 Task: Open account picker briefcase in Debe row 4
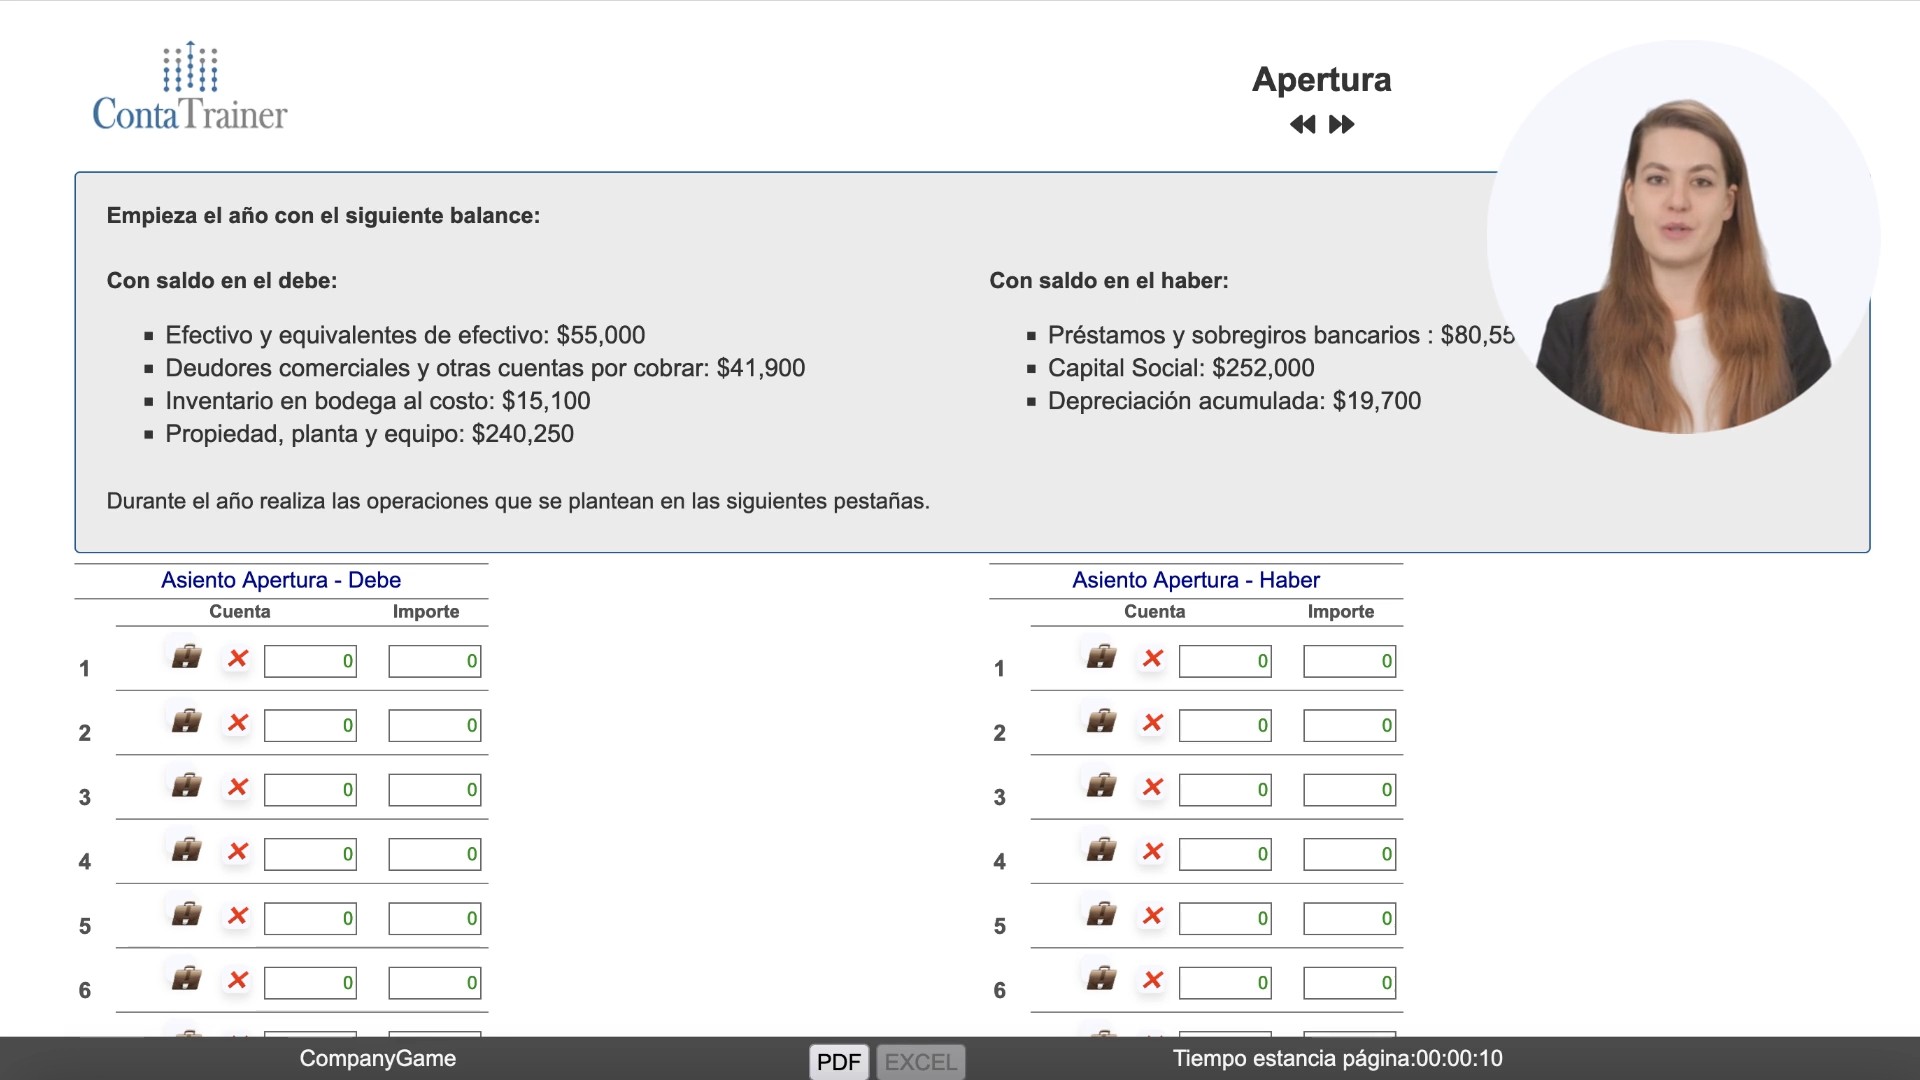186,850
